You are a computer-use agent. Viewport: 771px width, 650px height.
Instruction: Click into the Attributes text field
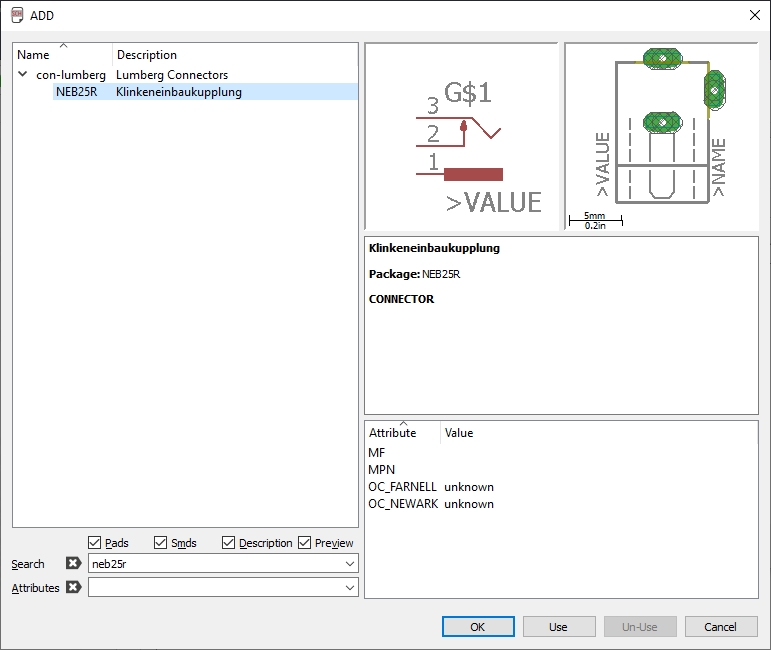[x=216, y=588]
